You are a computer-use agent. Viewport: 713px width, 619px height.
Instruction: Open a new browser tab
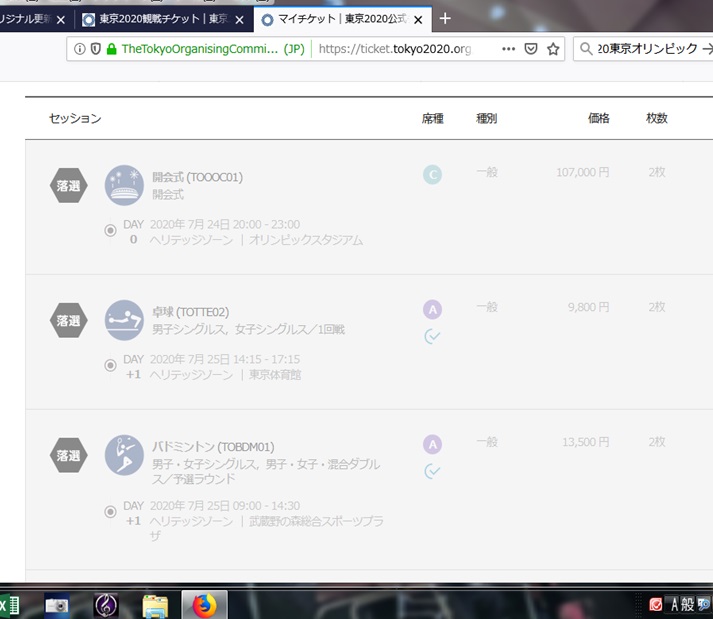pyautogui.click(x=445, y=19)
